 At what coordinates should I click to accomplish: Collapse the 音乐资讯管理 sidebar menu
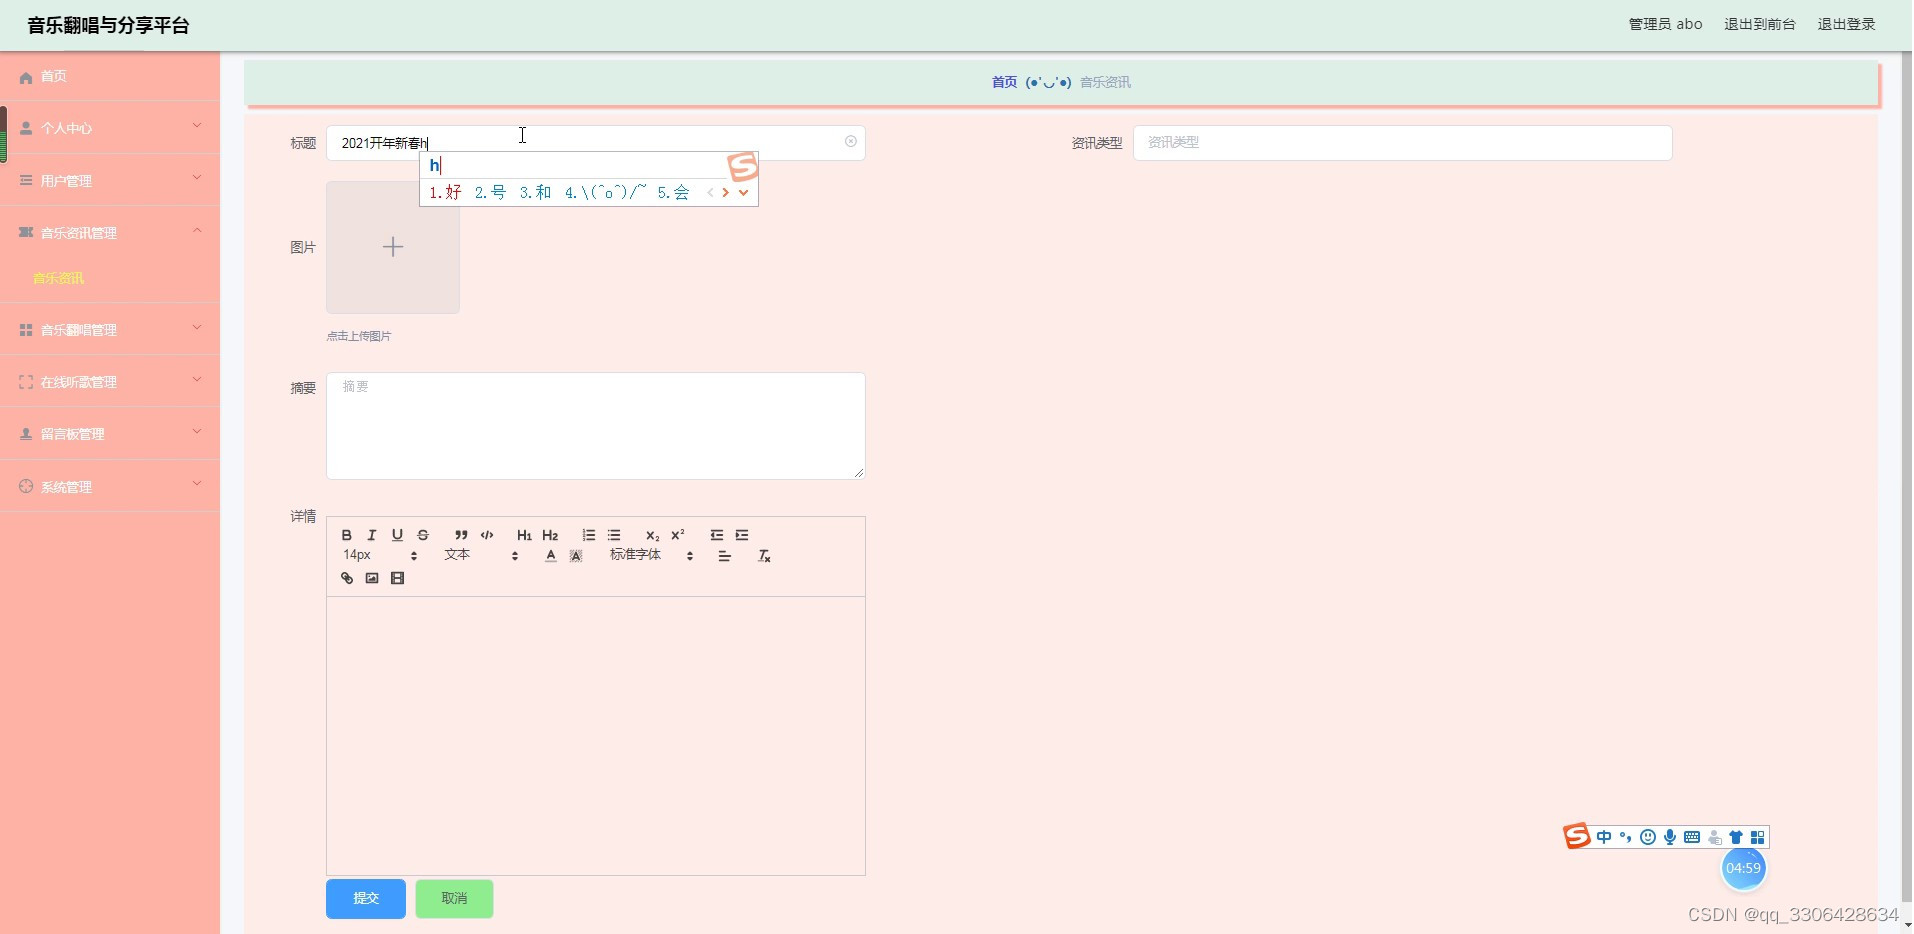110,232
